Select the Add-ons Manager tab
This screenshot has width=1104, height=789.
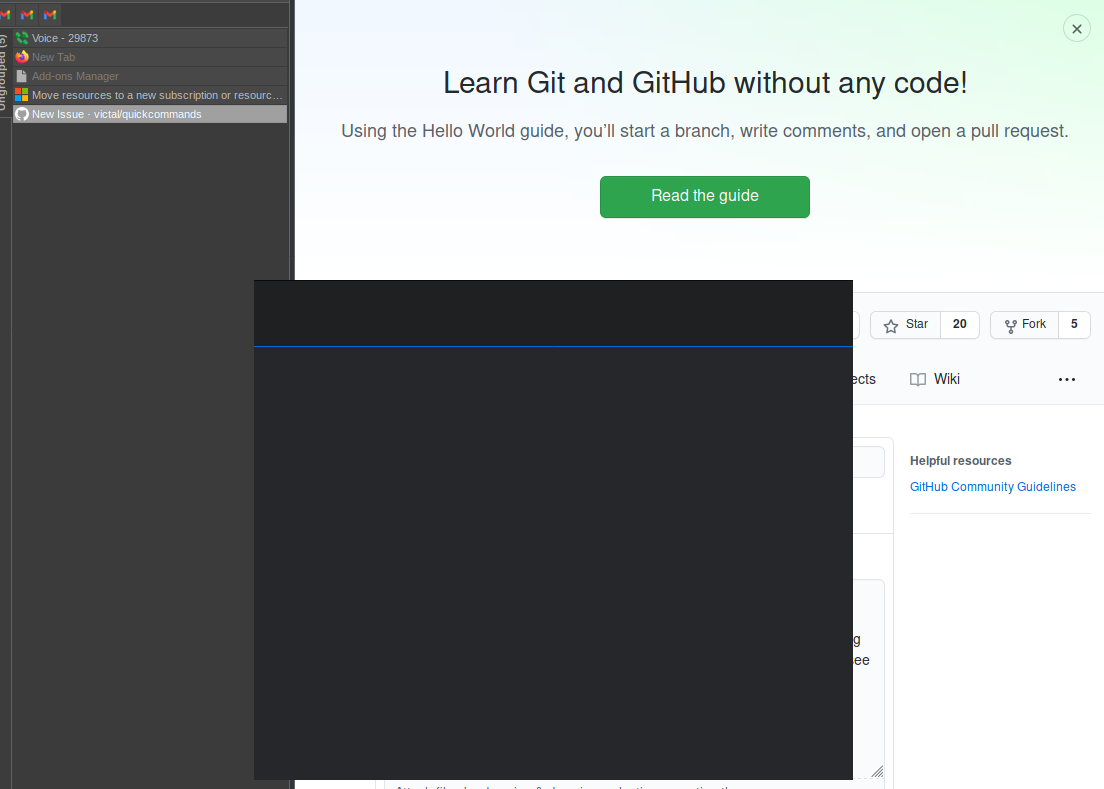[150, 76]
